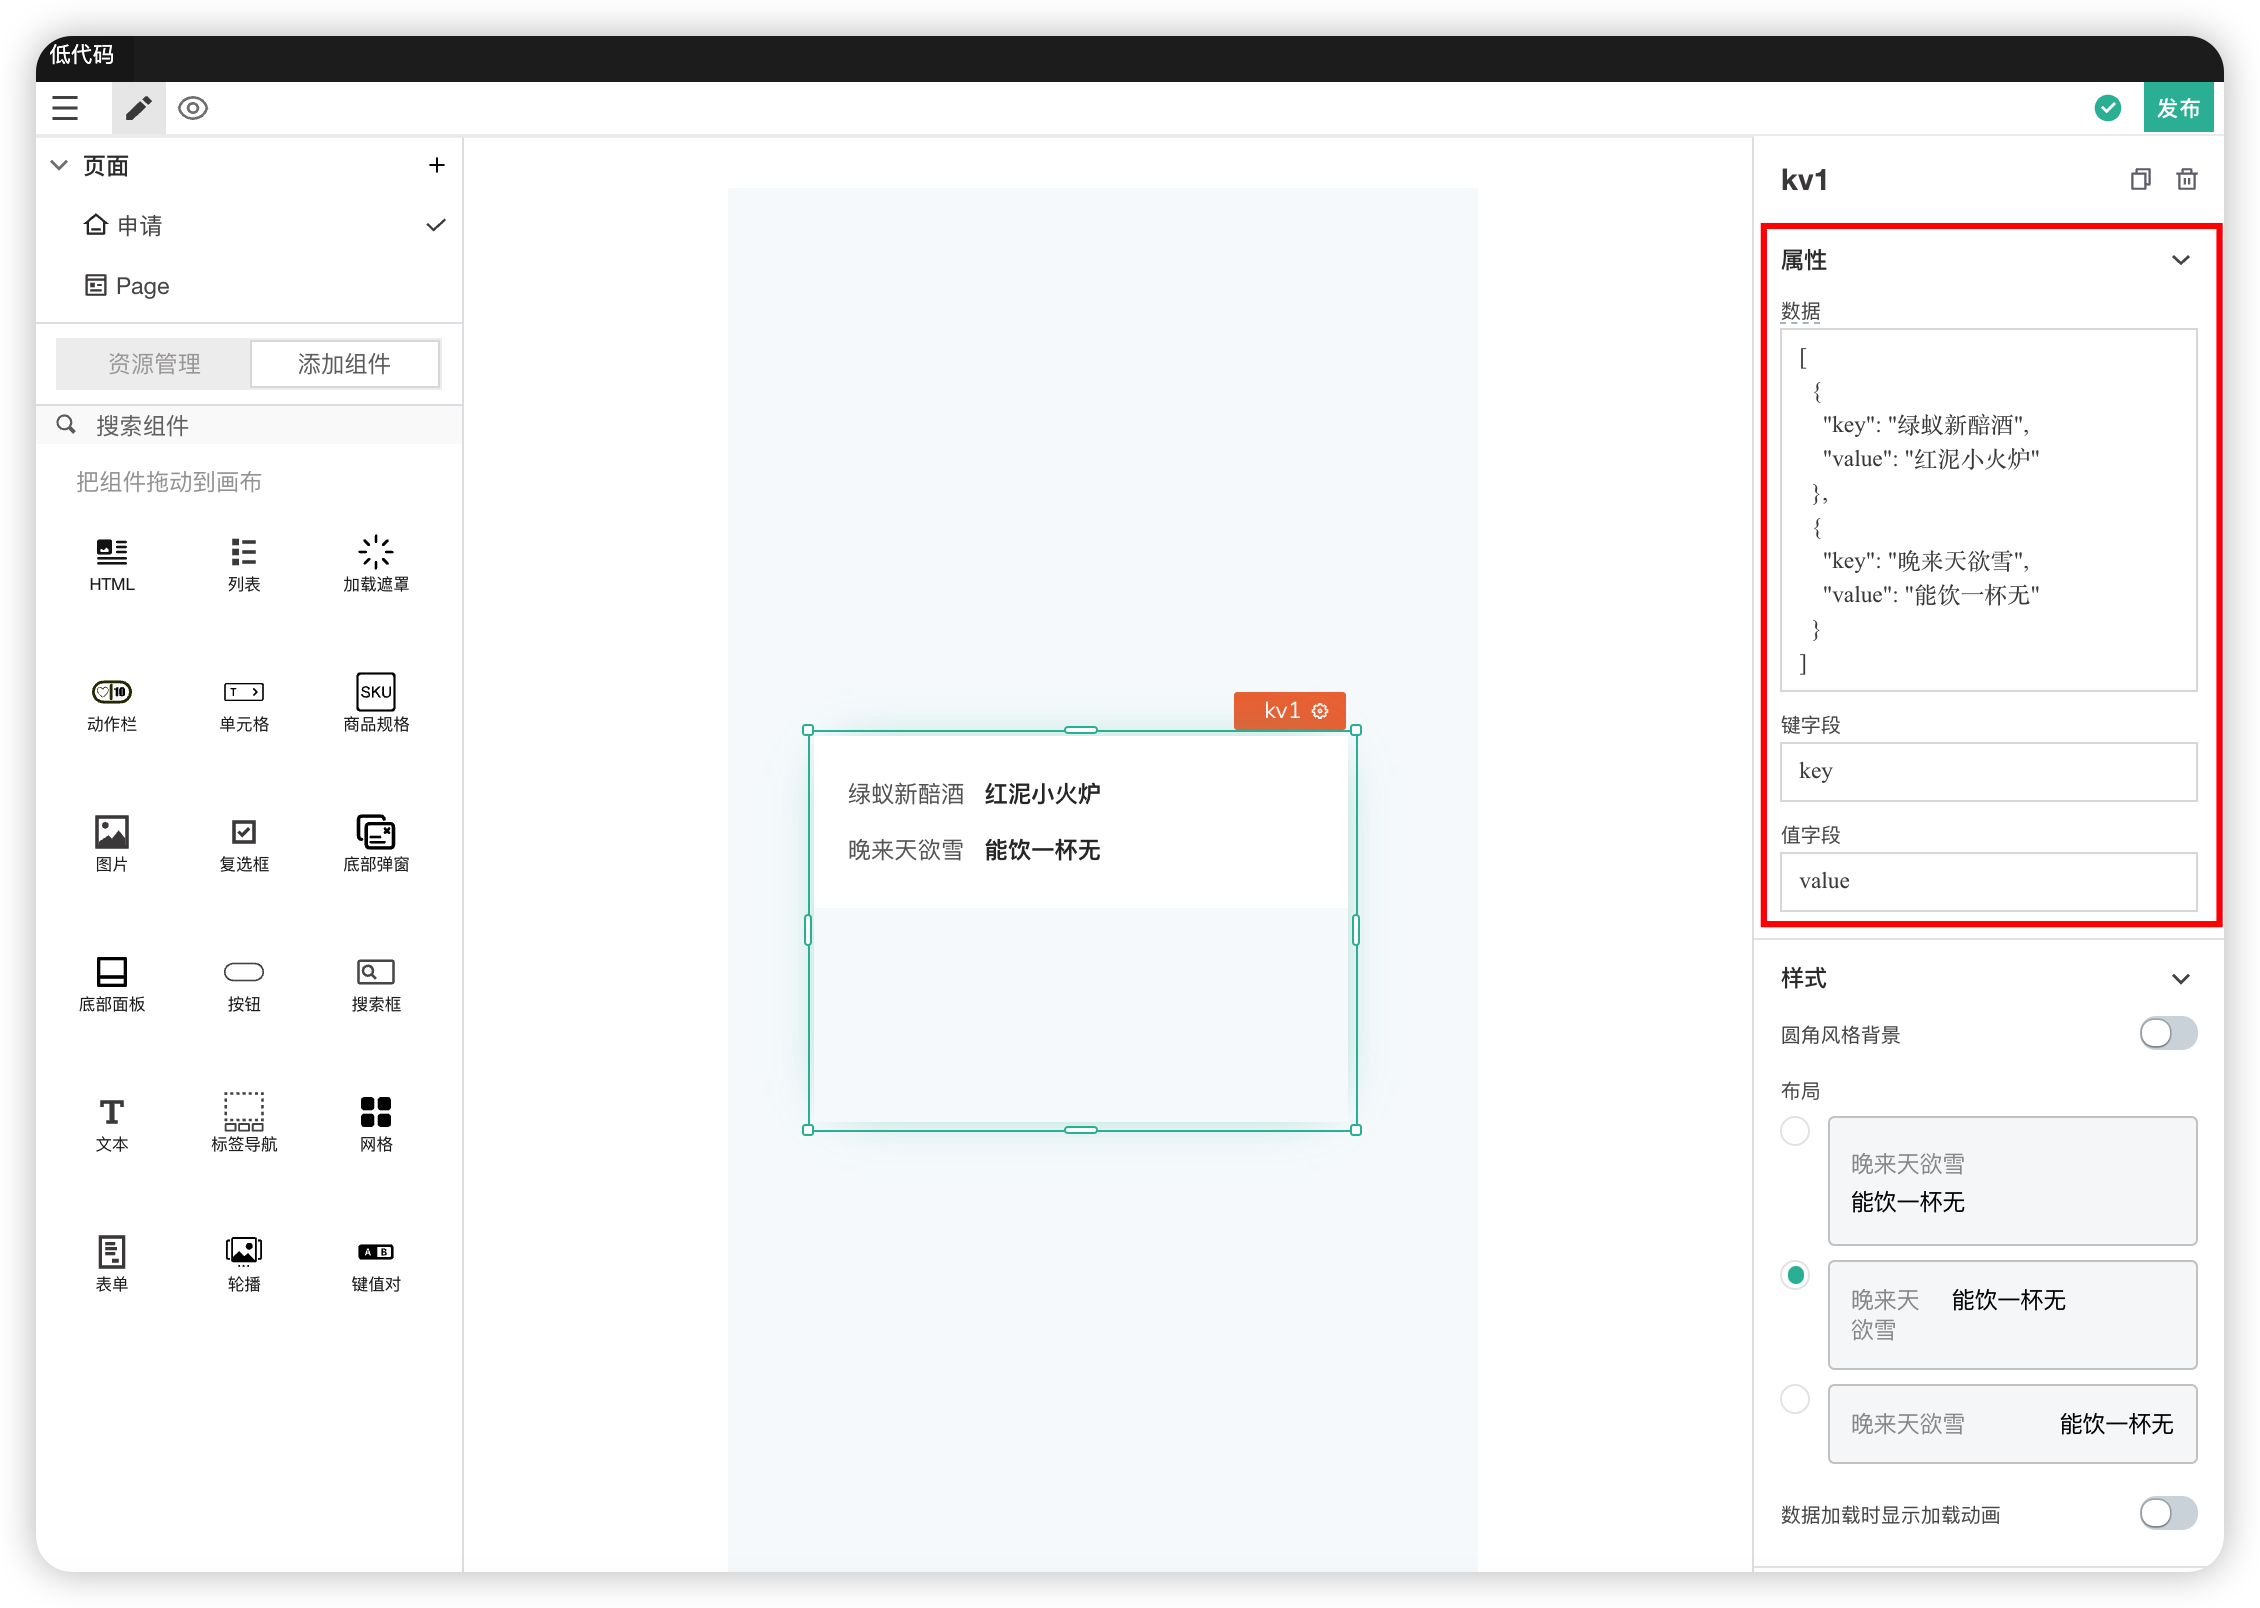Click the duplicate kv1 component icon

[2140, 180]
